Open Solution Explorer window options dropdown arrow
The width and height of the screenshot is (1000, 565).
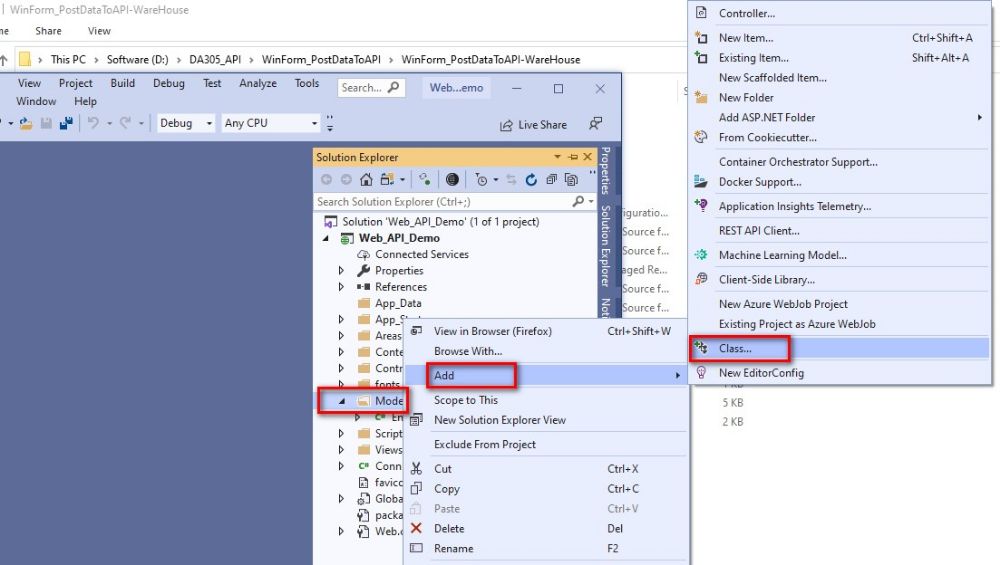pos(557,157)
